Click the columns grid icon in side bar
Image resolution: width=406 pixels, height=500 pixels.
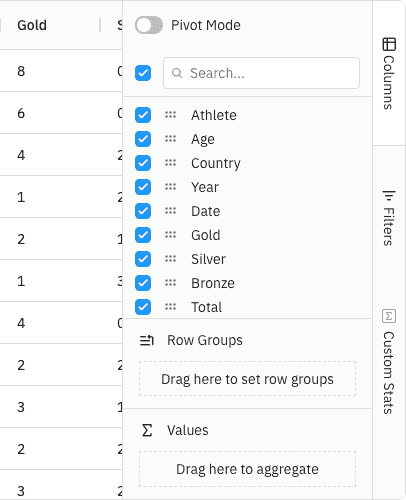coord(389,44)
